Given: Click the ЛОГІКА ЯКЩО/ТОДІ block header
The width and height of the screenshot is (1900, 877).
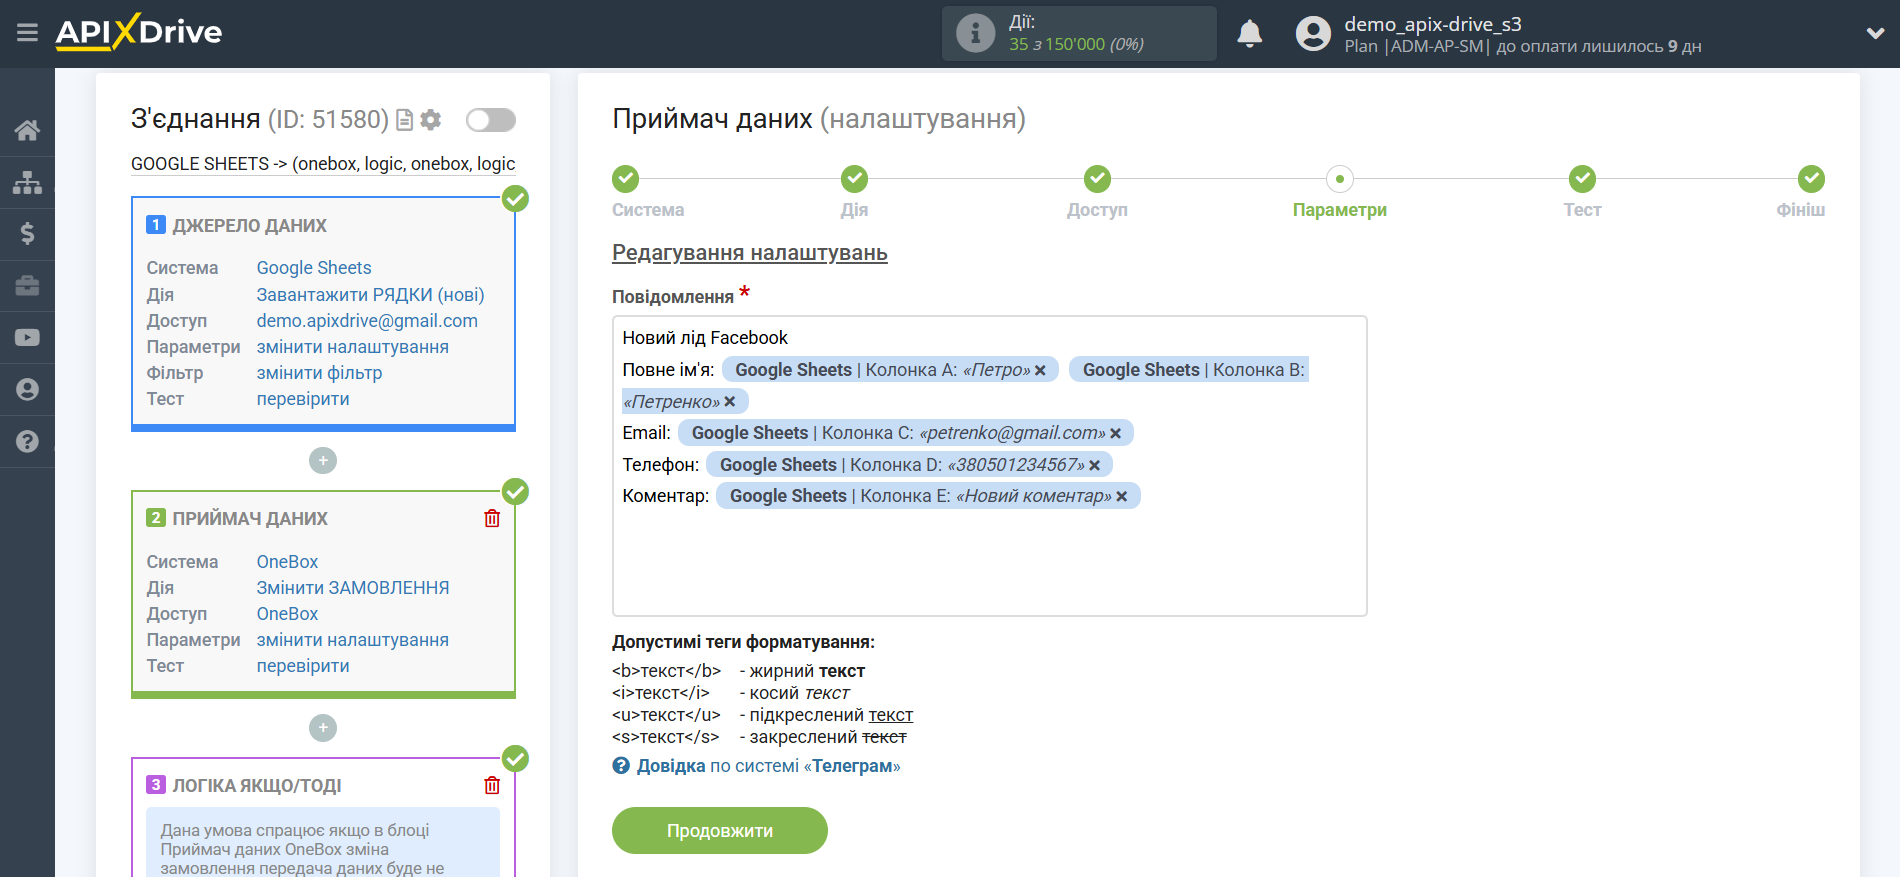Looking at the screenshot, I should click(256, 786).
